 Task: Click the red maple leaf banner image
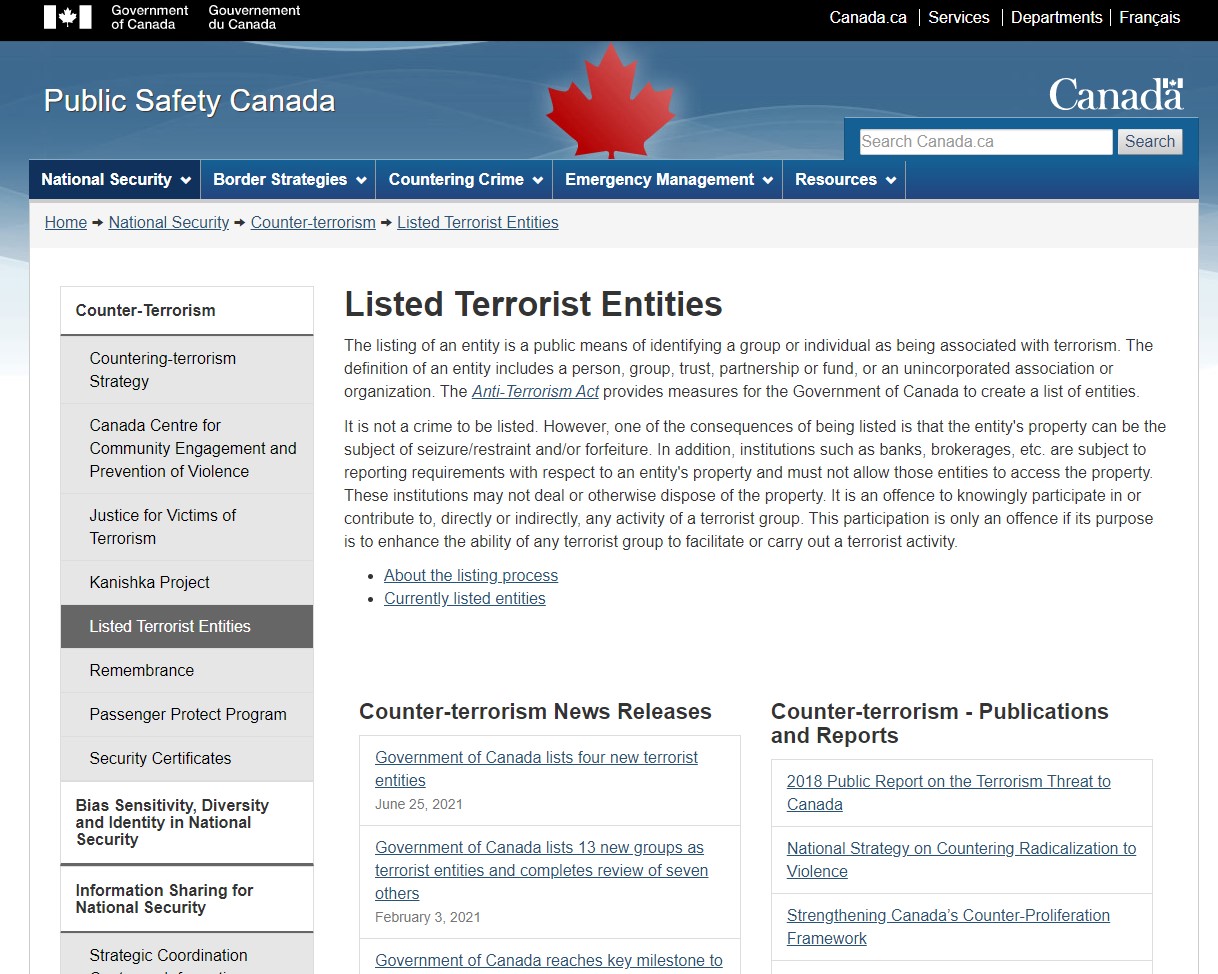(x=611, y=100)
